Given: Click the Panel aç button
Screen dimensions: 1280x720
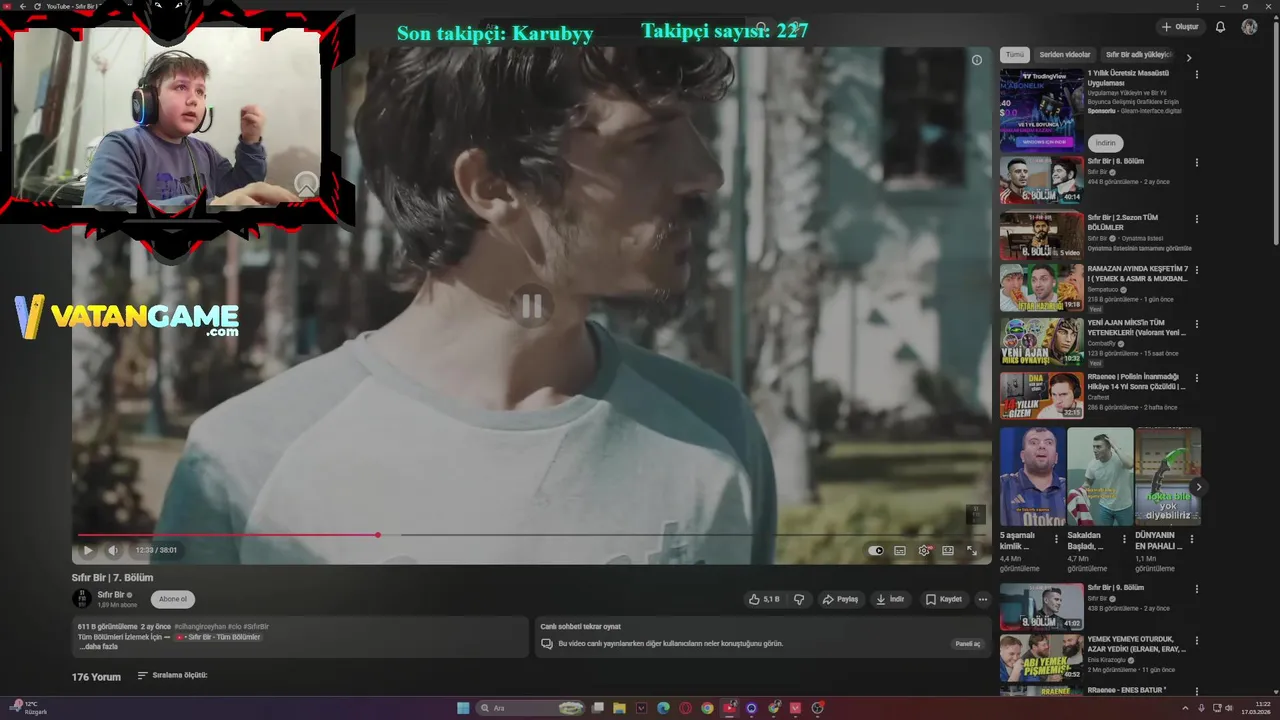Looking at the screenshot, I should coord(967,644).
